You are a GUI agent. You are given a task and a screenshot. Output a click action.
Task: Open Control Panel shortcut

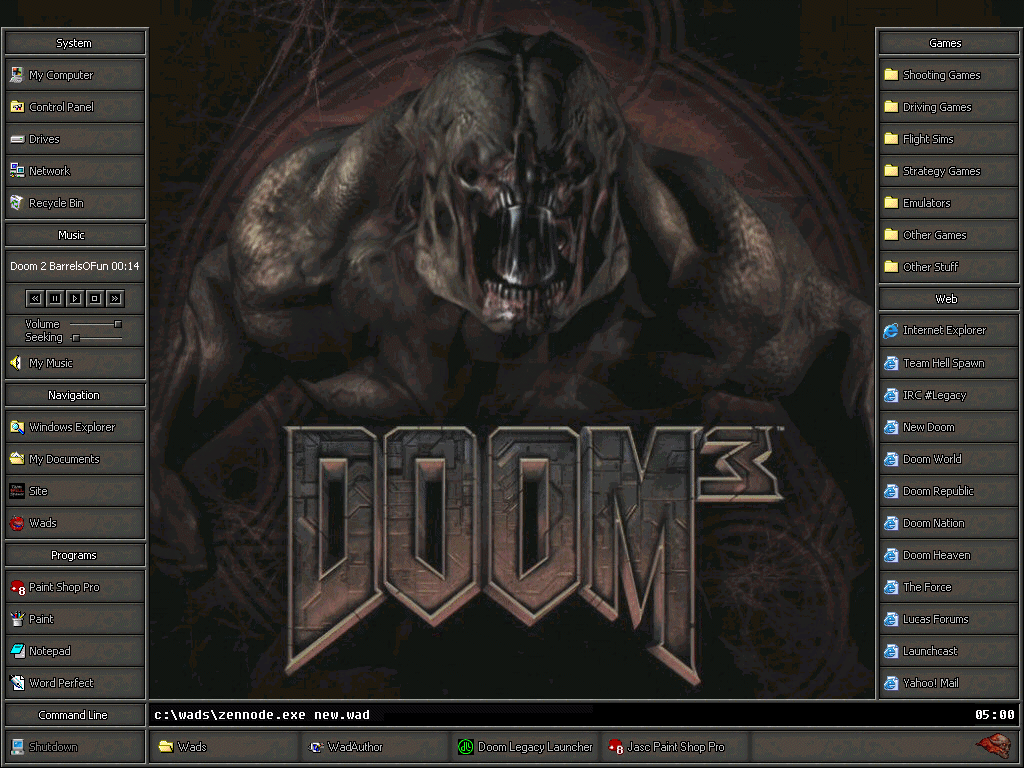pos(75,107)
